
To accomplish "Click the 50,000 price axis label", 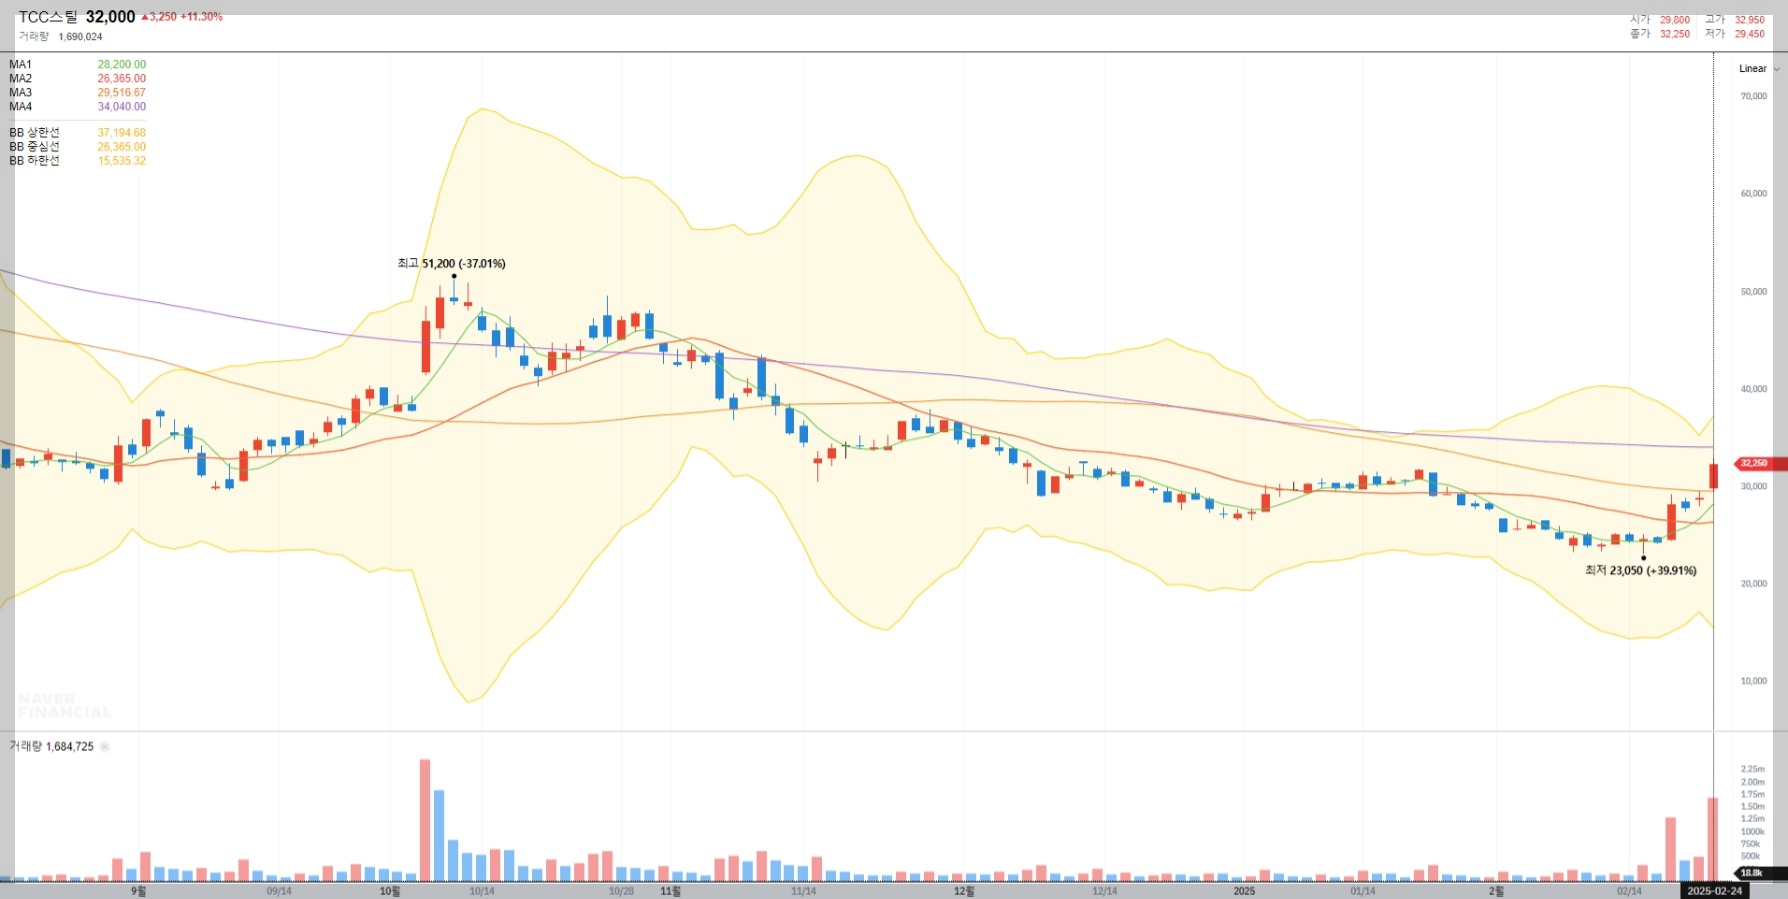I will pos(1754,292).
